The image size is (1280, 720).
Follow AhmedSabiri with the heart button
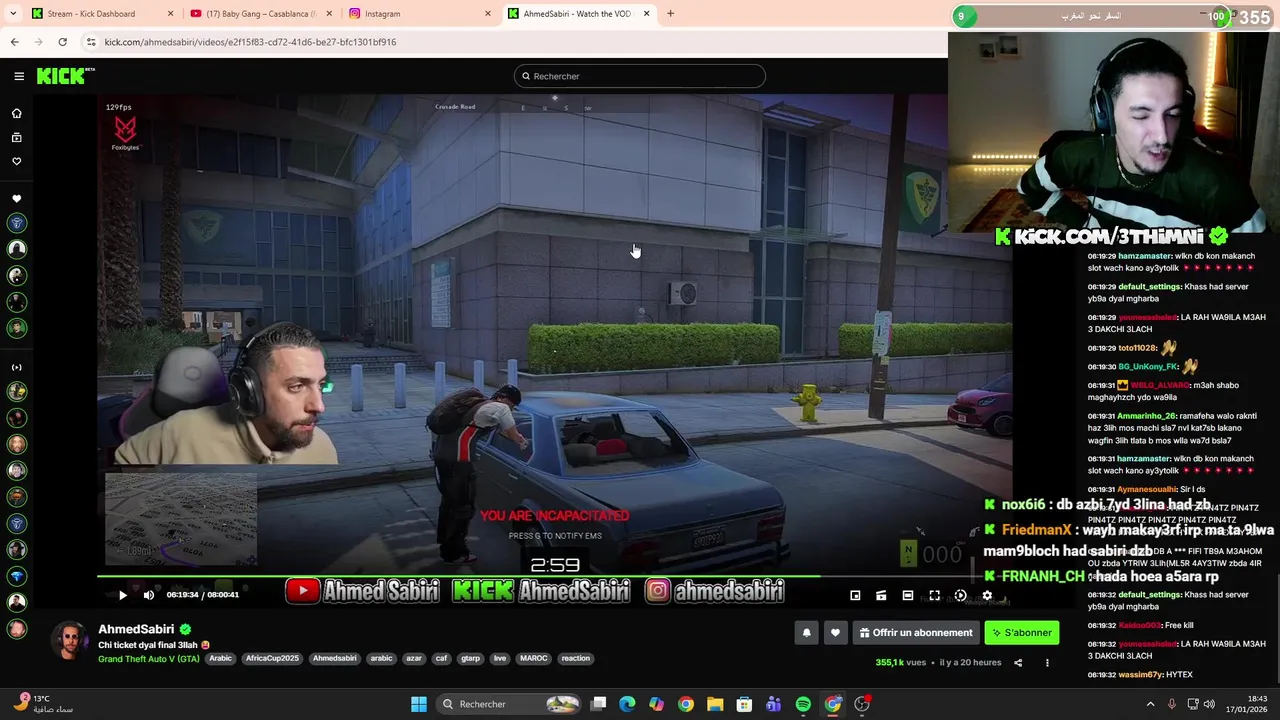point(835,633)
